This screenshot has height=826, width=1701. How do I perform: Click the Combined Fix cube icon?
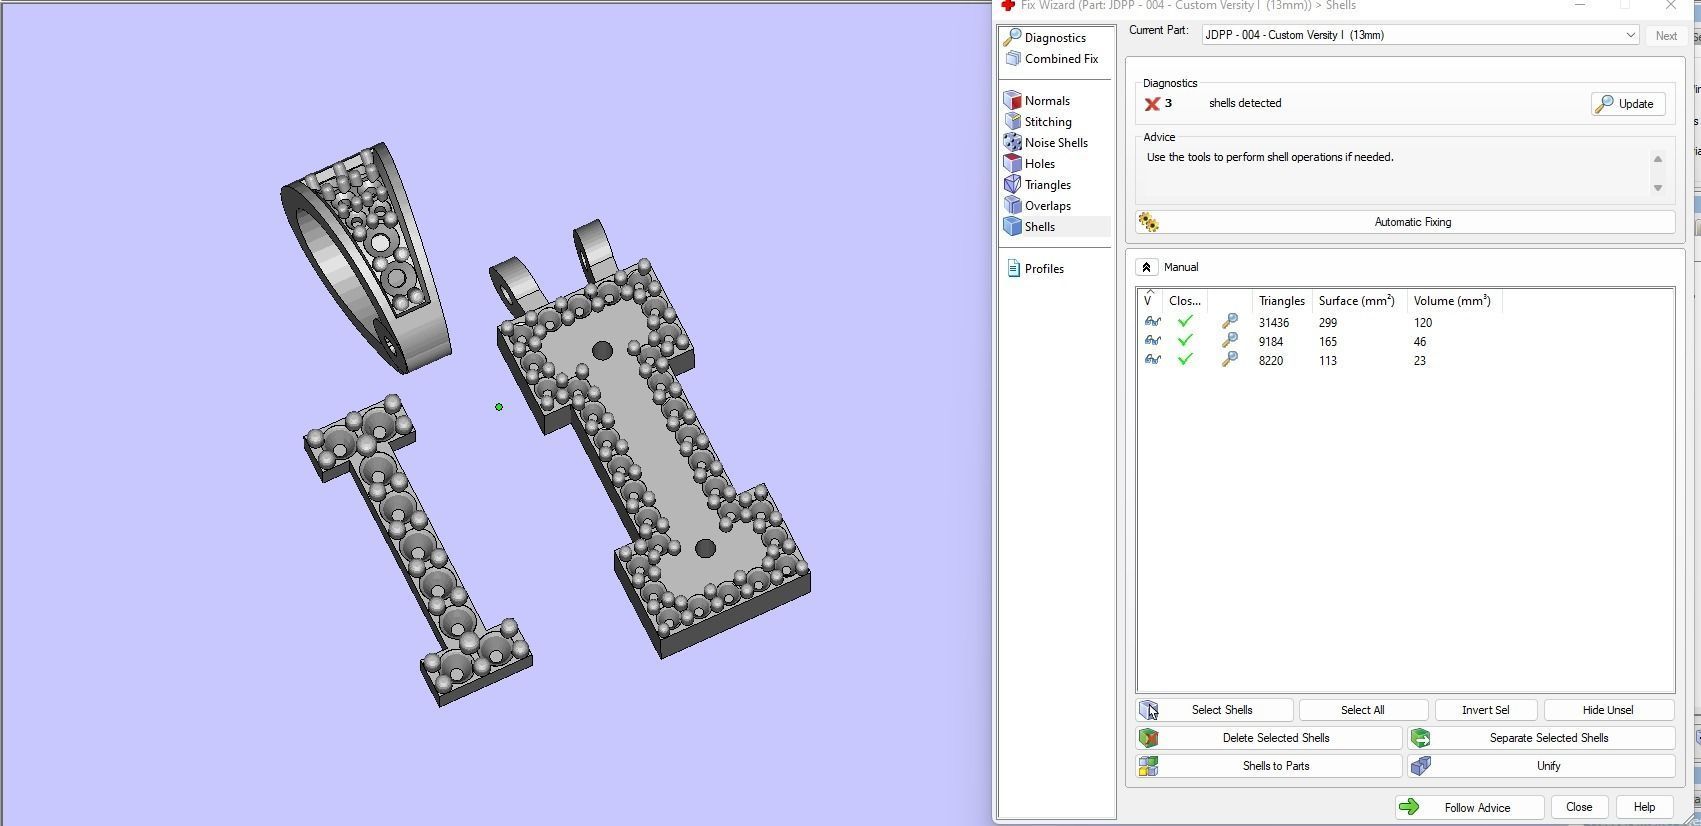pyautogui.click(x=1012, y=59)
